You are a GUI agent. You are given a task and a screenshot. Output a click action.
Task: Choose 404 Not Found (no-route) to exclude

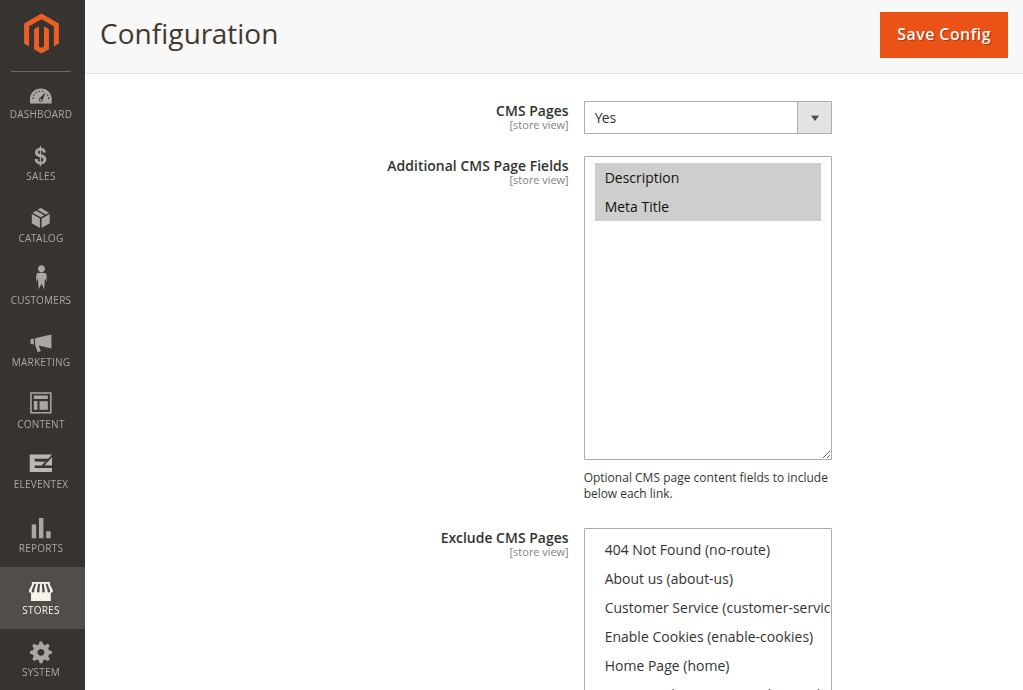coord(687,550)
